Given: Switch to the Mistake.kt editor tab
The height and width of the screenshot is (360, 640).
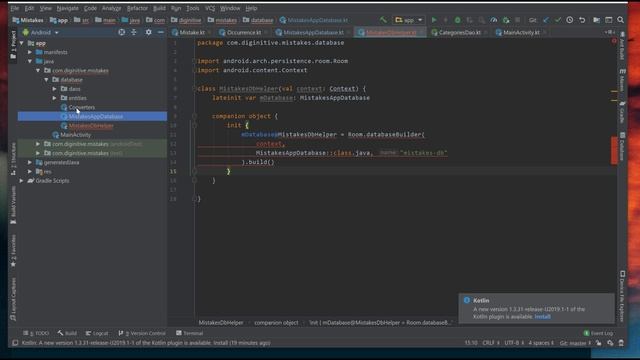Looking at the screenshot, I should click(x=192, y=32).
